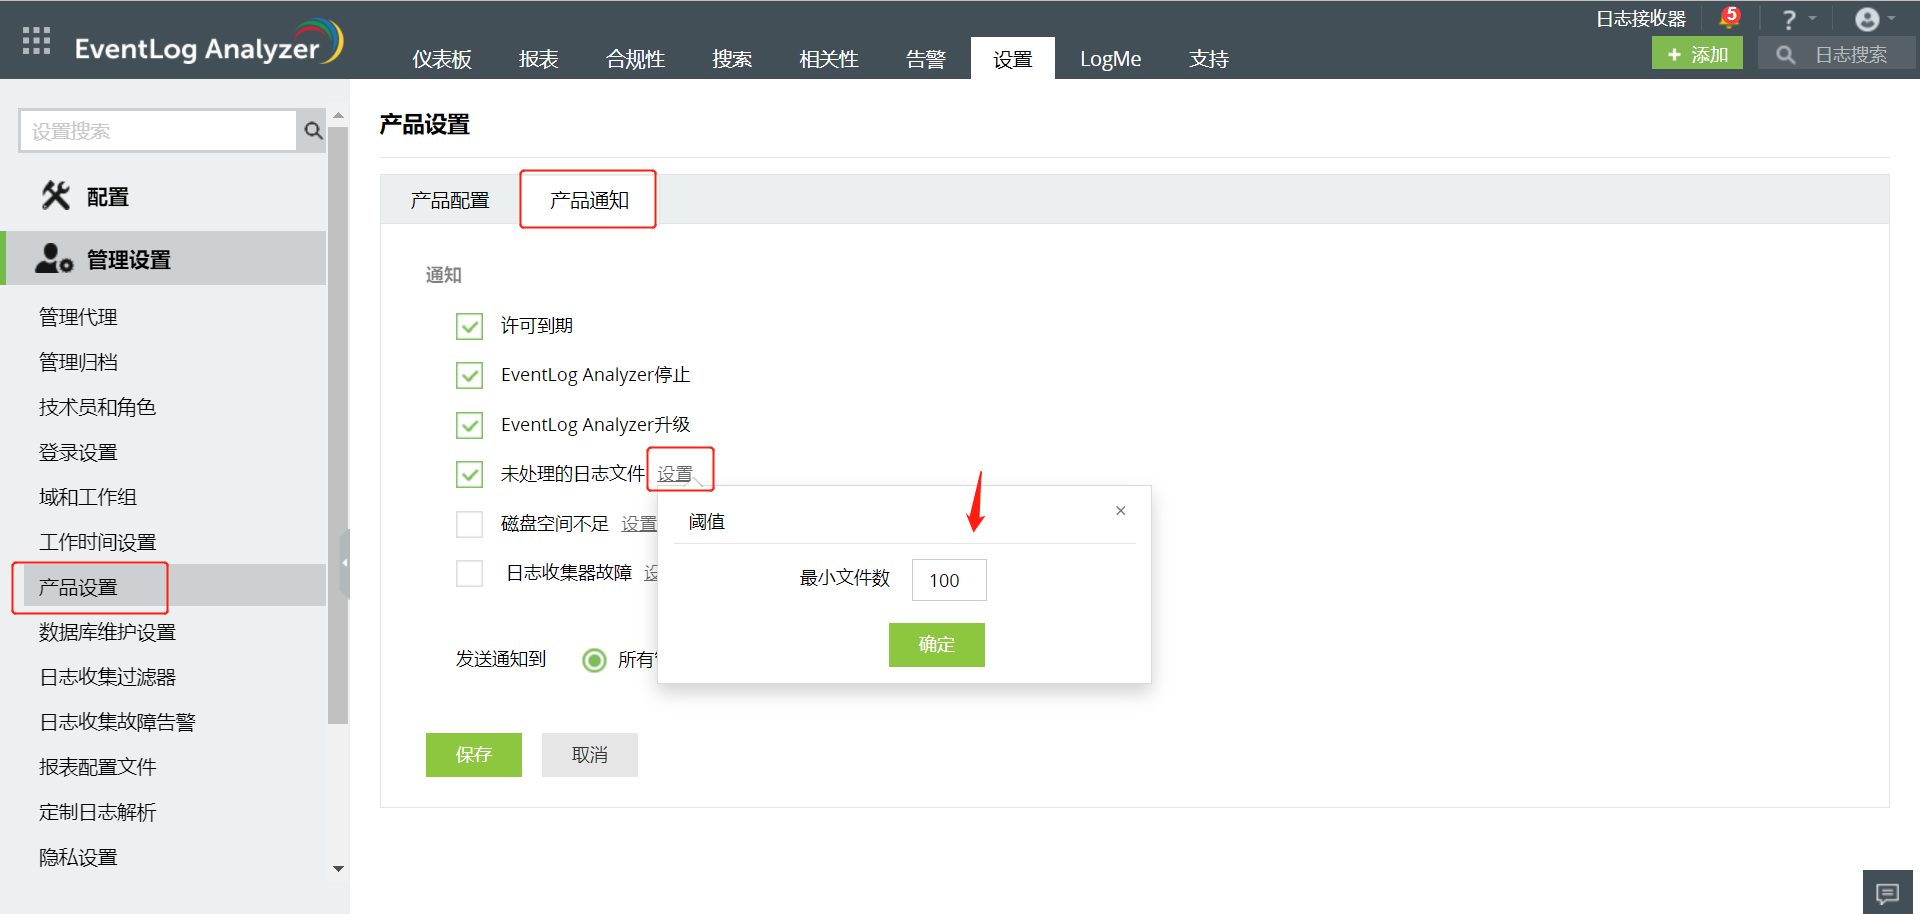Open 技术员和角色 in sidebar
This screenshot has width=1920, height=914.
coord(97,407)
